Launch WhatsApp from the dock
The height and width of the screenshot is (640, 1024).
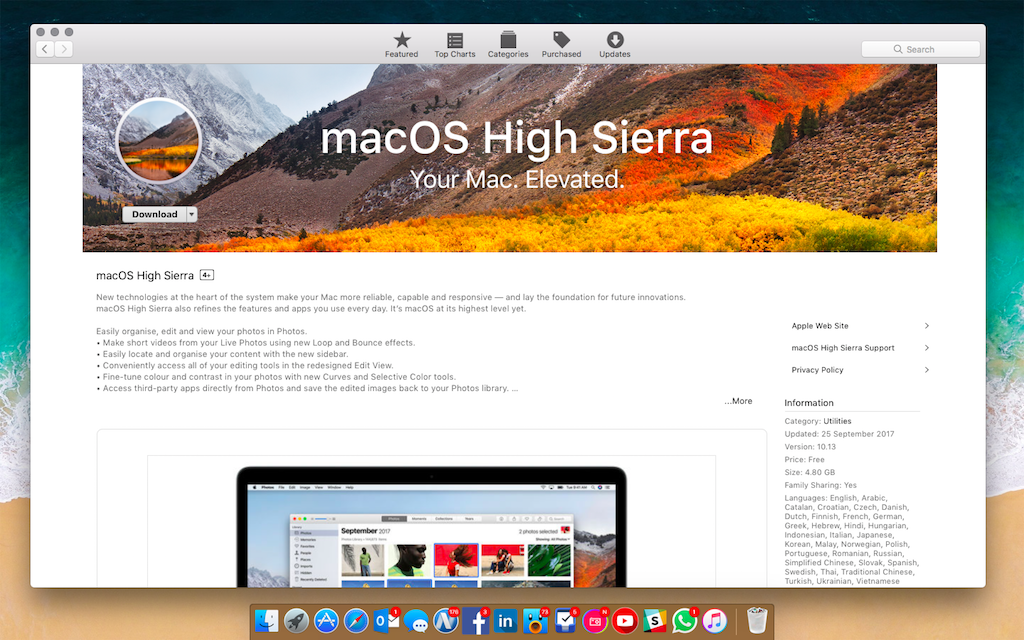[x=684, y=621]
